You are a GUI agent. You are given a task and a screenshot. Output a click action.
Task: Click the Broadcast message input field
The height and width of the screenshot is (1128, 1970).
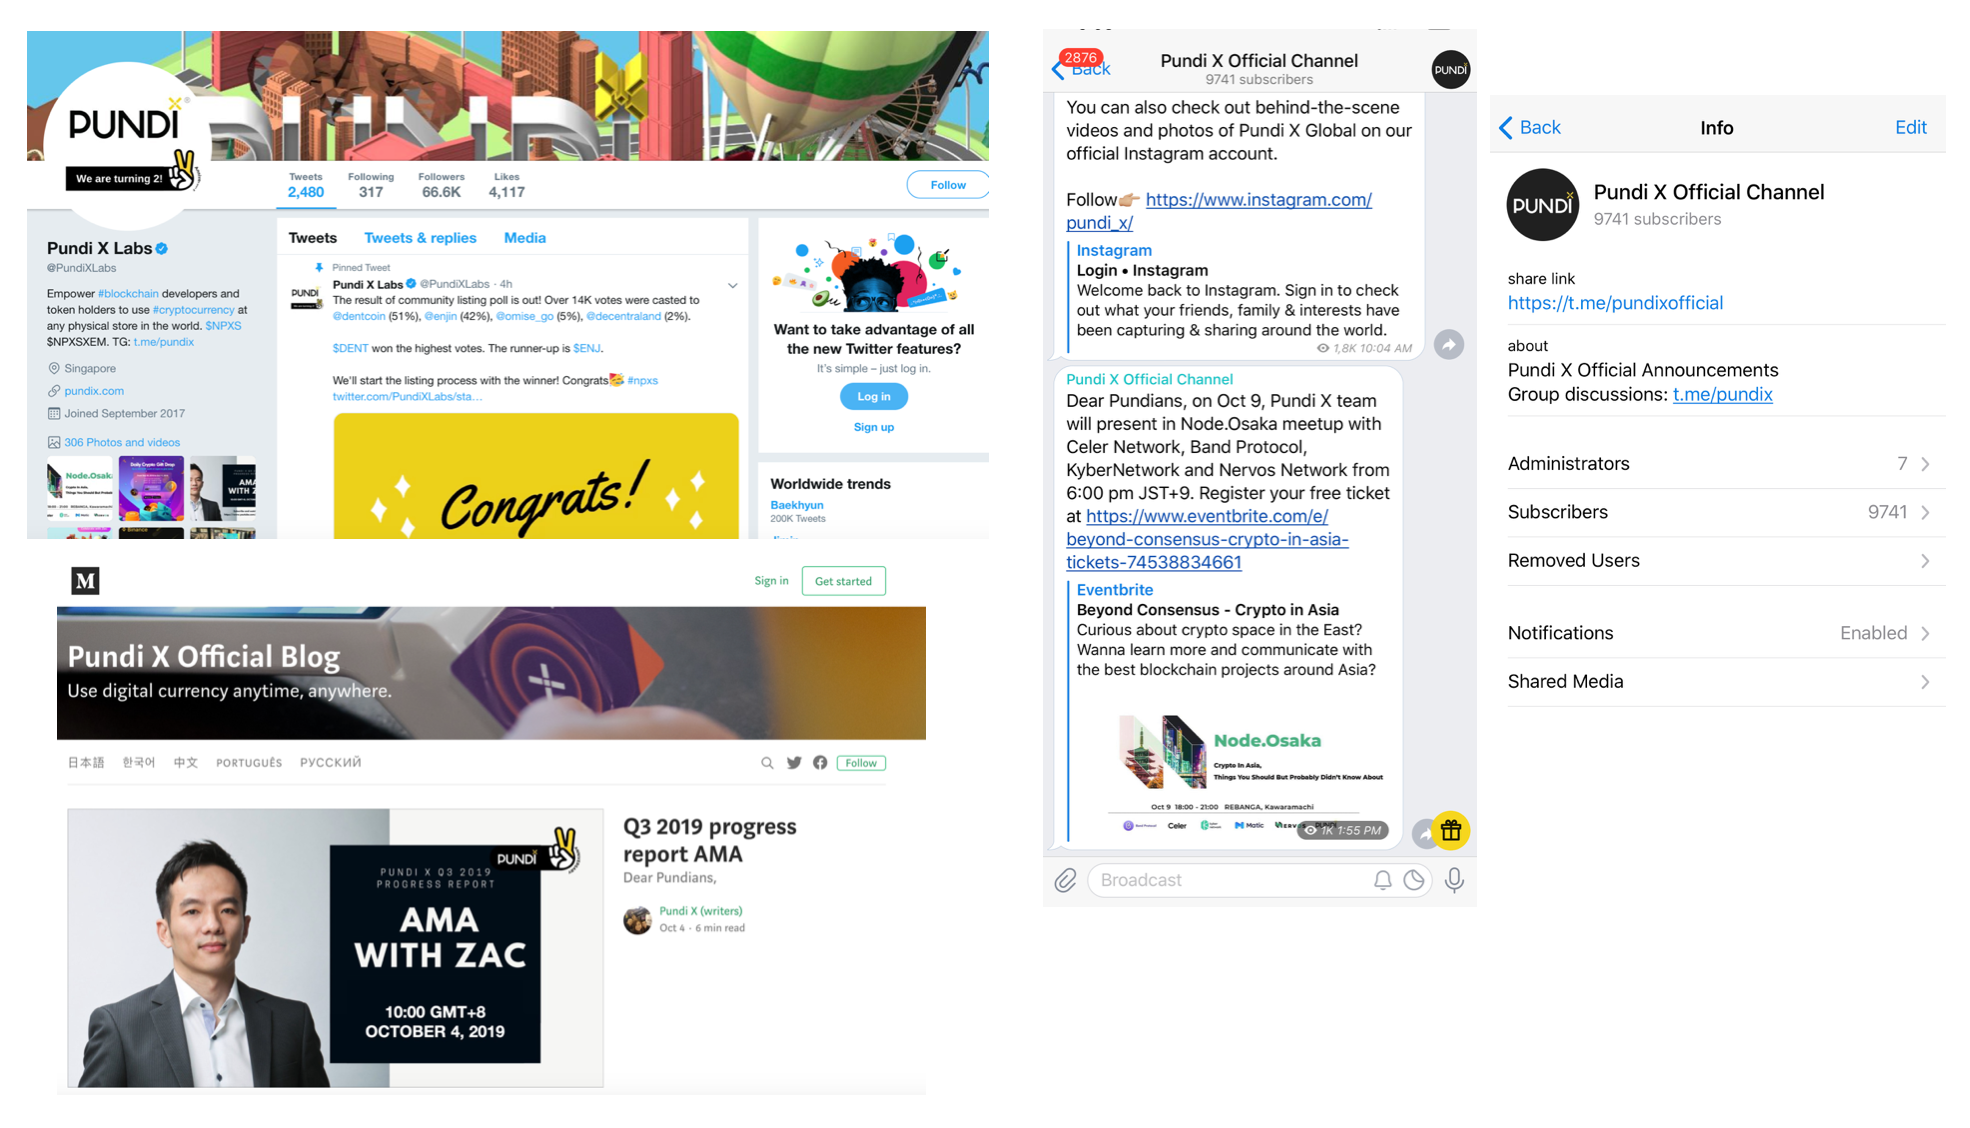point(1230,880)
